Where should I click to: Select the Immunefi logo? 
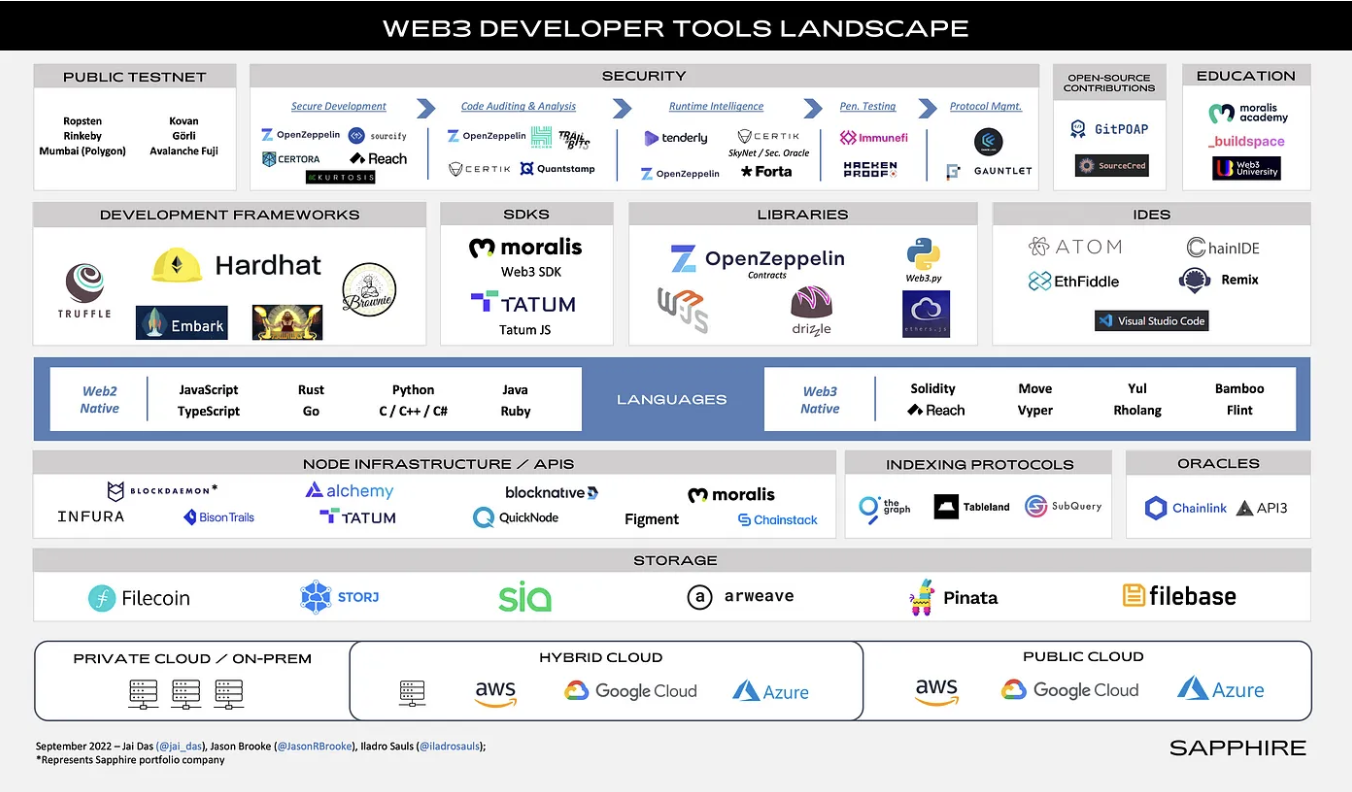point(873,138)
